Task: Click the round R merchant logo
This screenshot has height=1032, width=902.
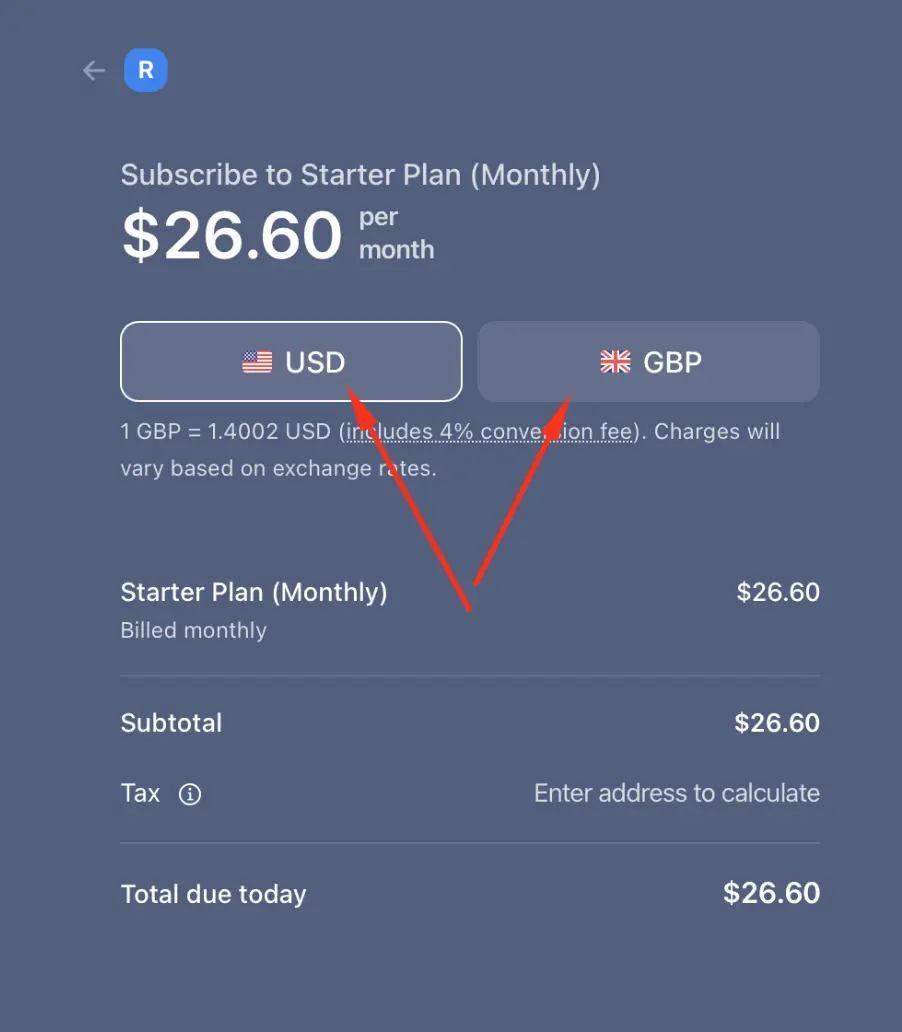Action: coord(146,70)
